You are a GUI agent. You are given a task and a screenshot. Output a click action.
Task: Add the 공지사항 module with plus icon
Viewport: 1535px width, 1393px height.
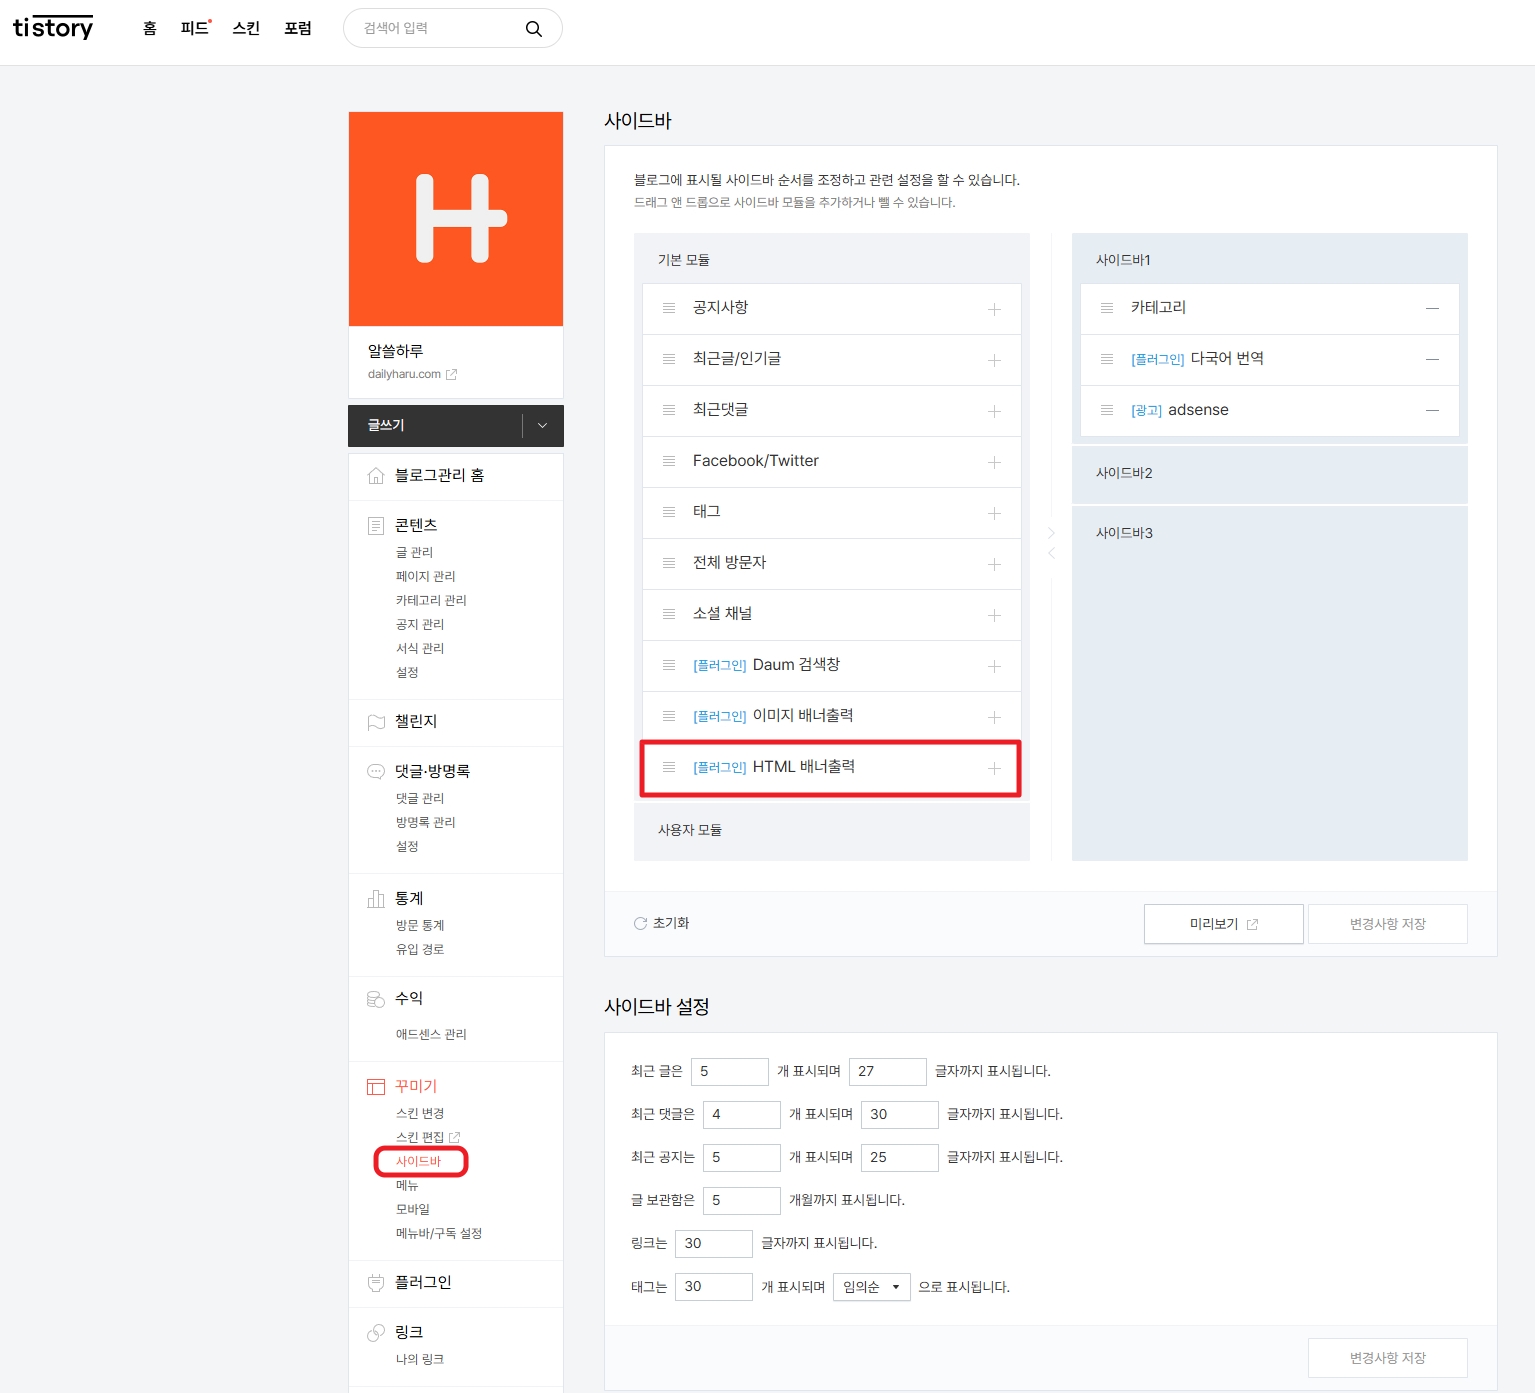994,309
